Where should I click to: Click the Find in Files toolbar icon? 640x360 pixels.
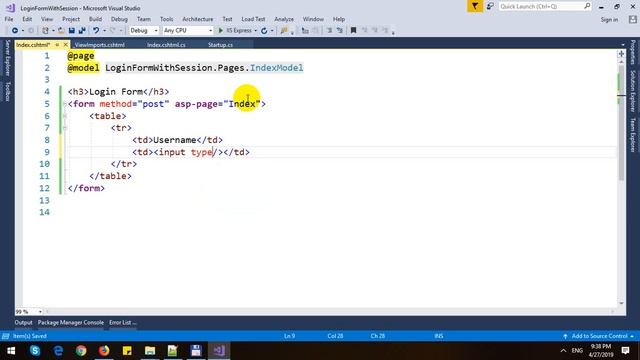pos(284,31)
